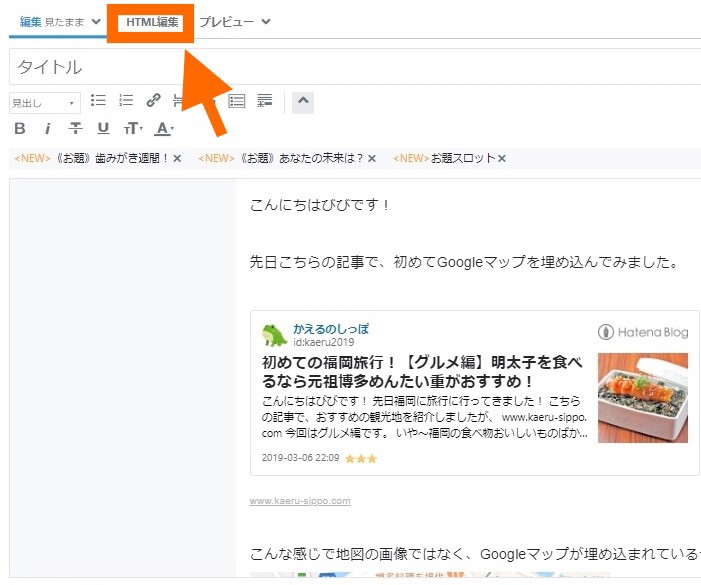Click the 先日こちらの記事で paragraph
Screen dimensions: 701x585
pyautogui.click(x=464, y=262)
